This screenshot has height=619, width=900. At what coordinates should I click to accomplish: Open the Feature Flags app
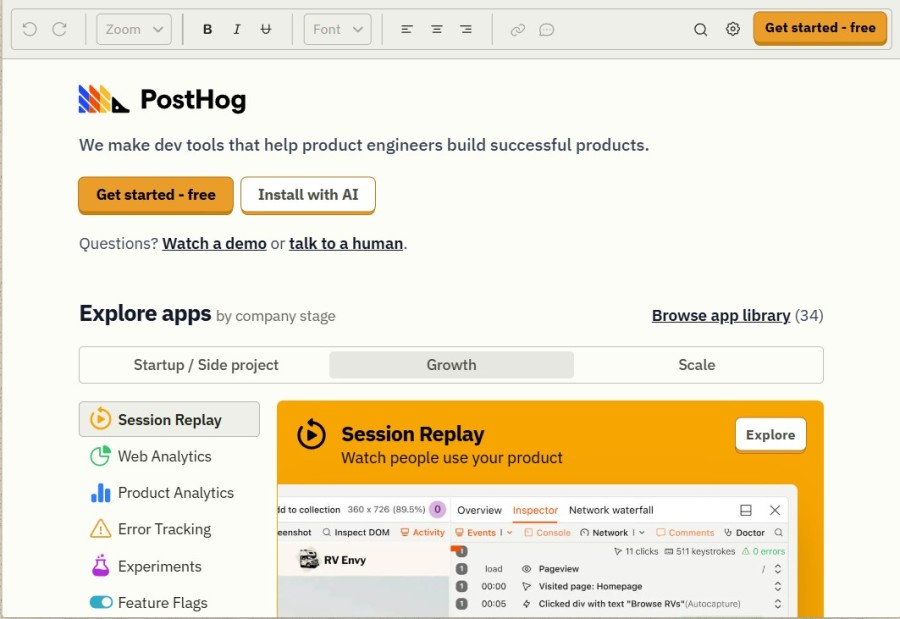[x=165, y=602]
